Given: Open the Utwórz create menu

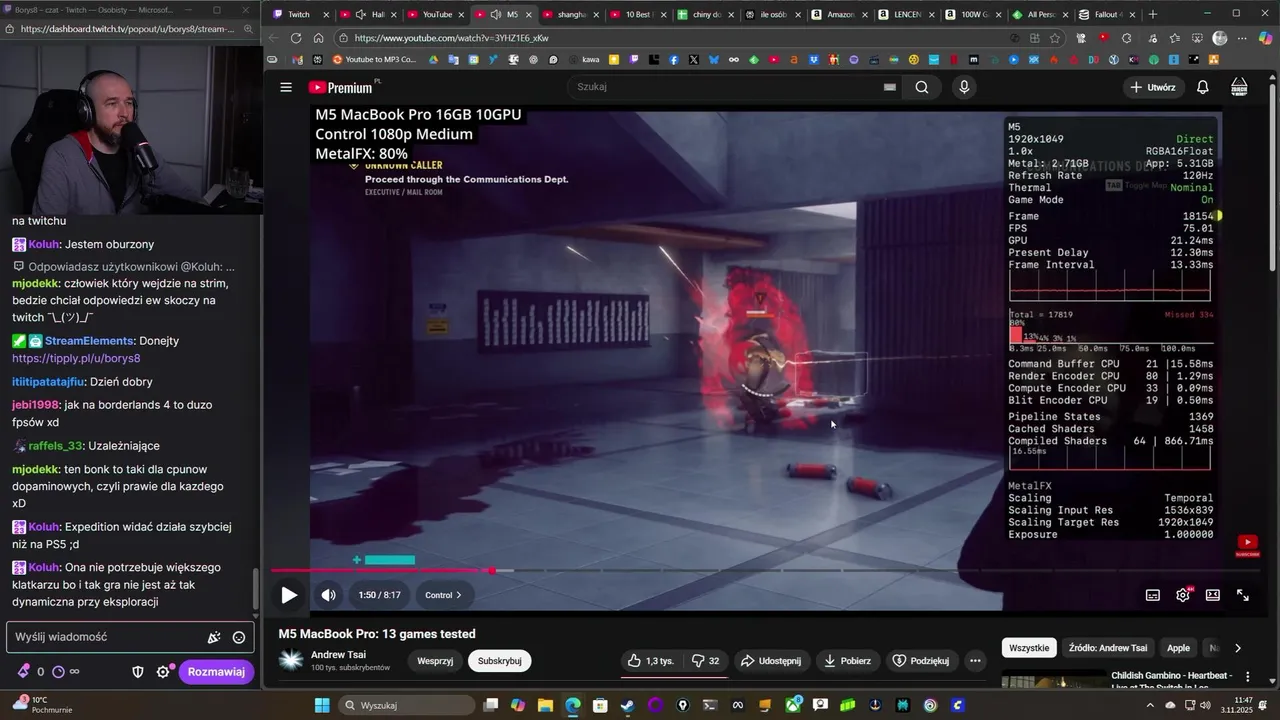Looking at the screenshot, I should click(x=1153, y=87).
